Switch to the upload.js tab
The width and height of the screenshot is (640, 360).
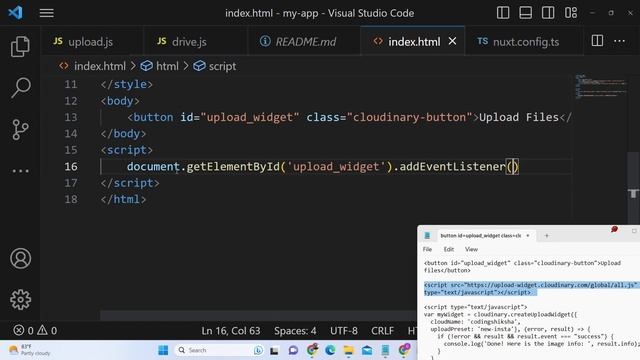click(x=92, y=41)
